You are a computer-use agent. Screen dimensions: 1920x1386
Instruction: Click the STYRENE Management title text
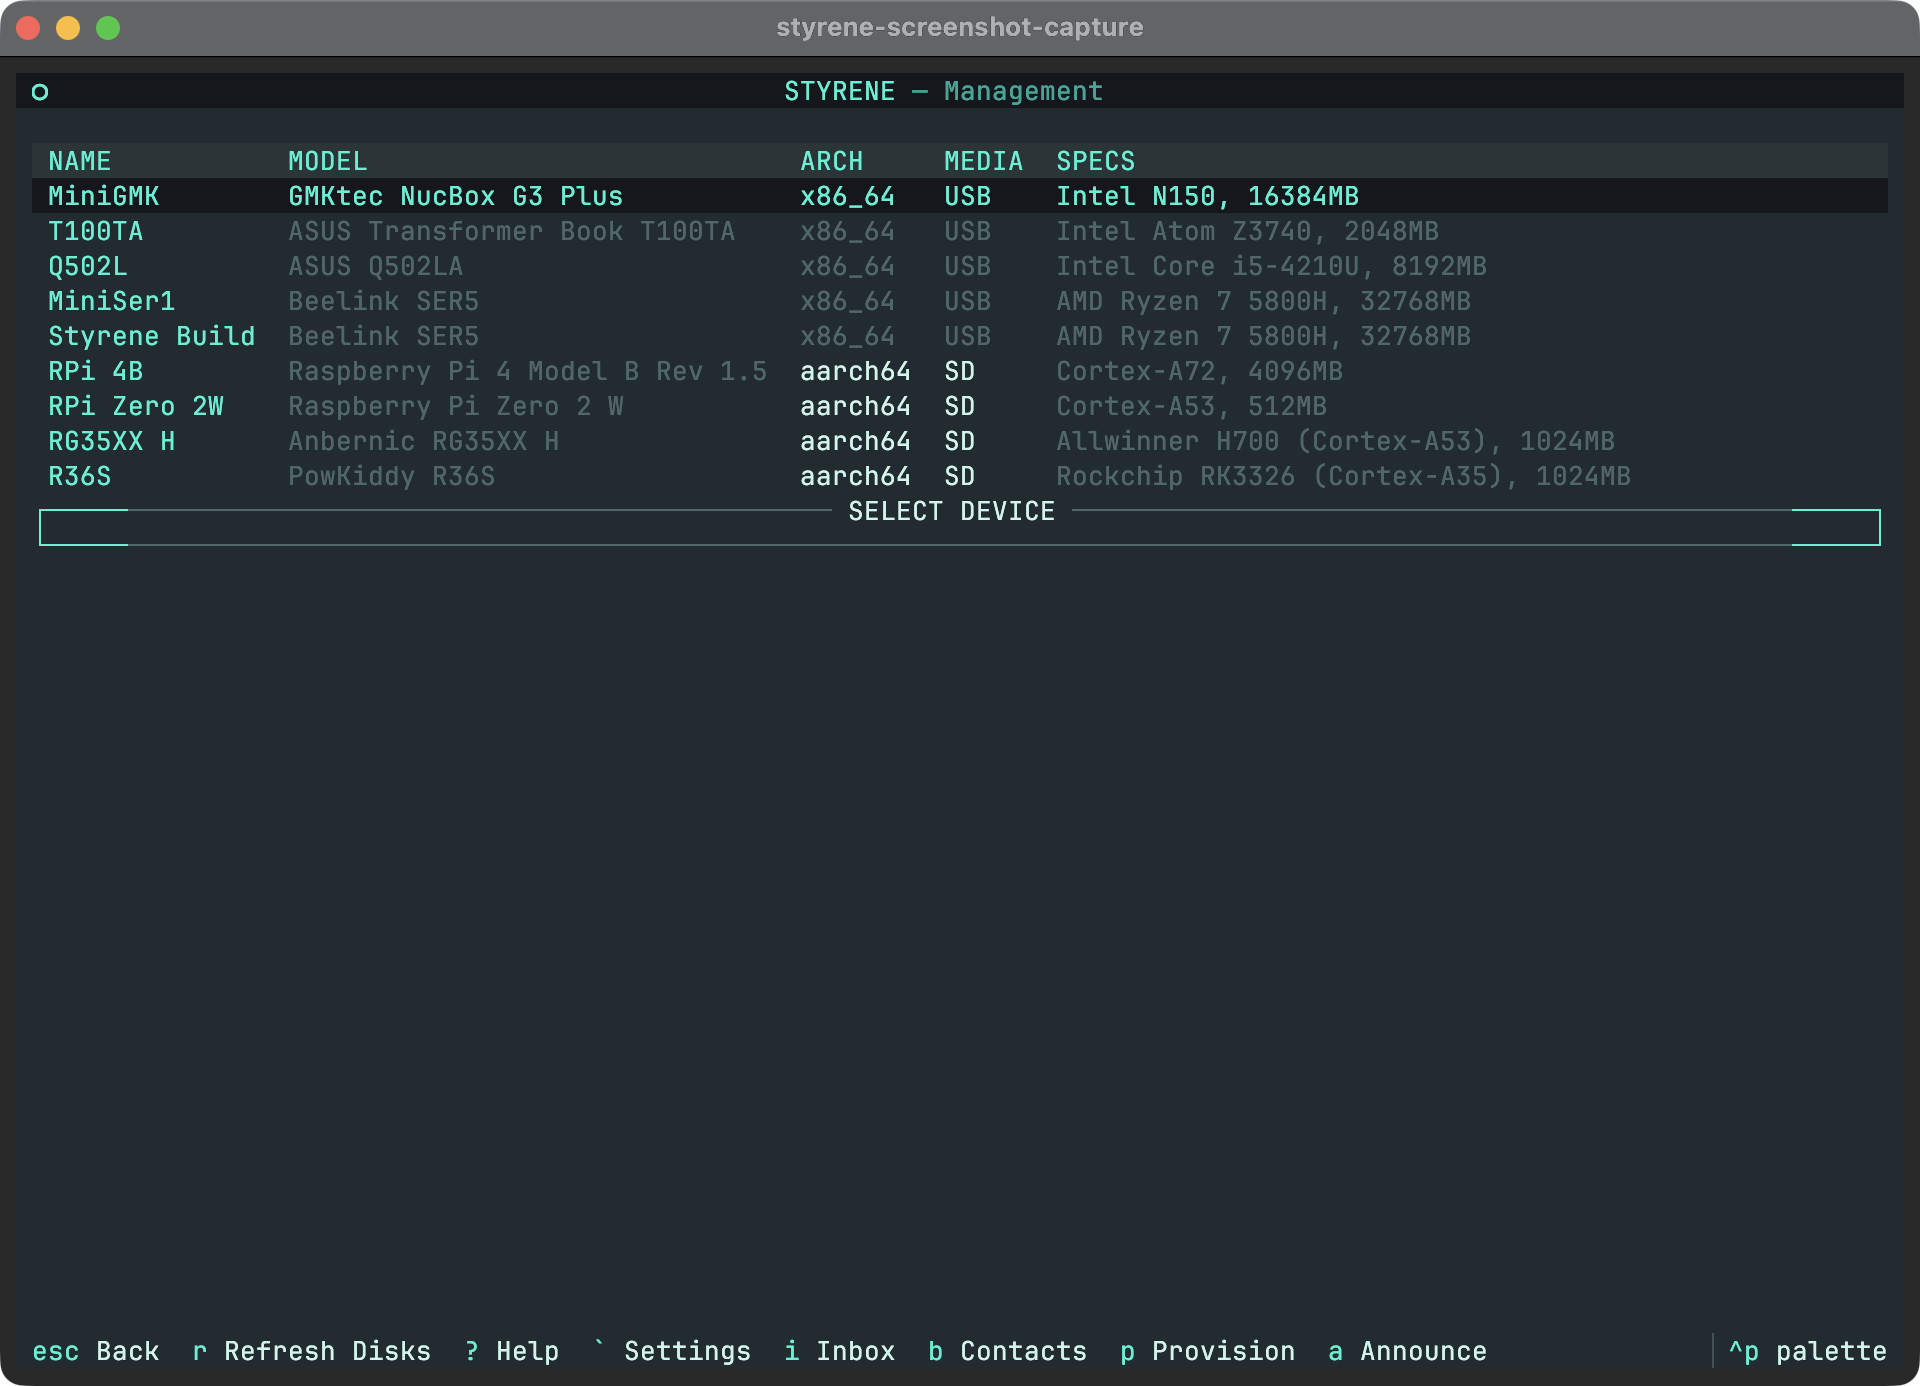[x=942, y=91]
